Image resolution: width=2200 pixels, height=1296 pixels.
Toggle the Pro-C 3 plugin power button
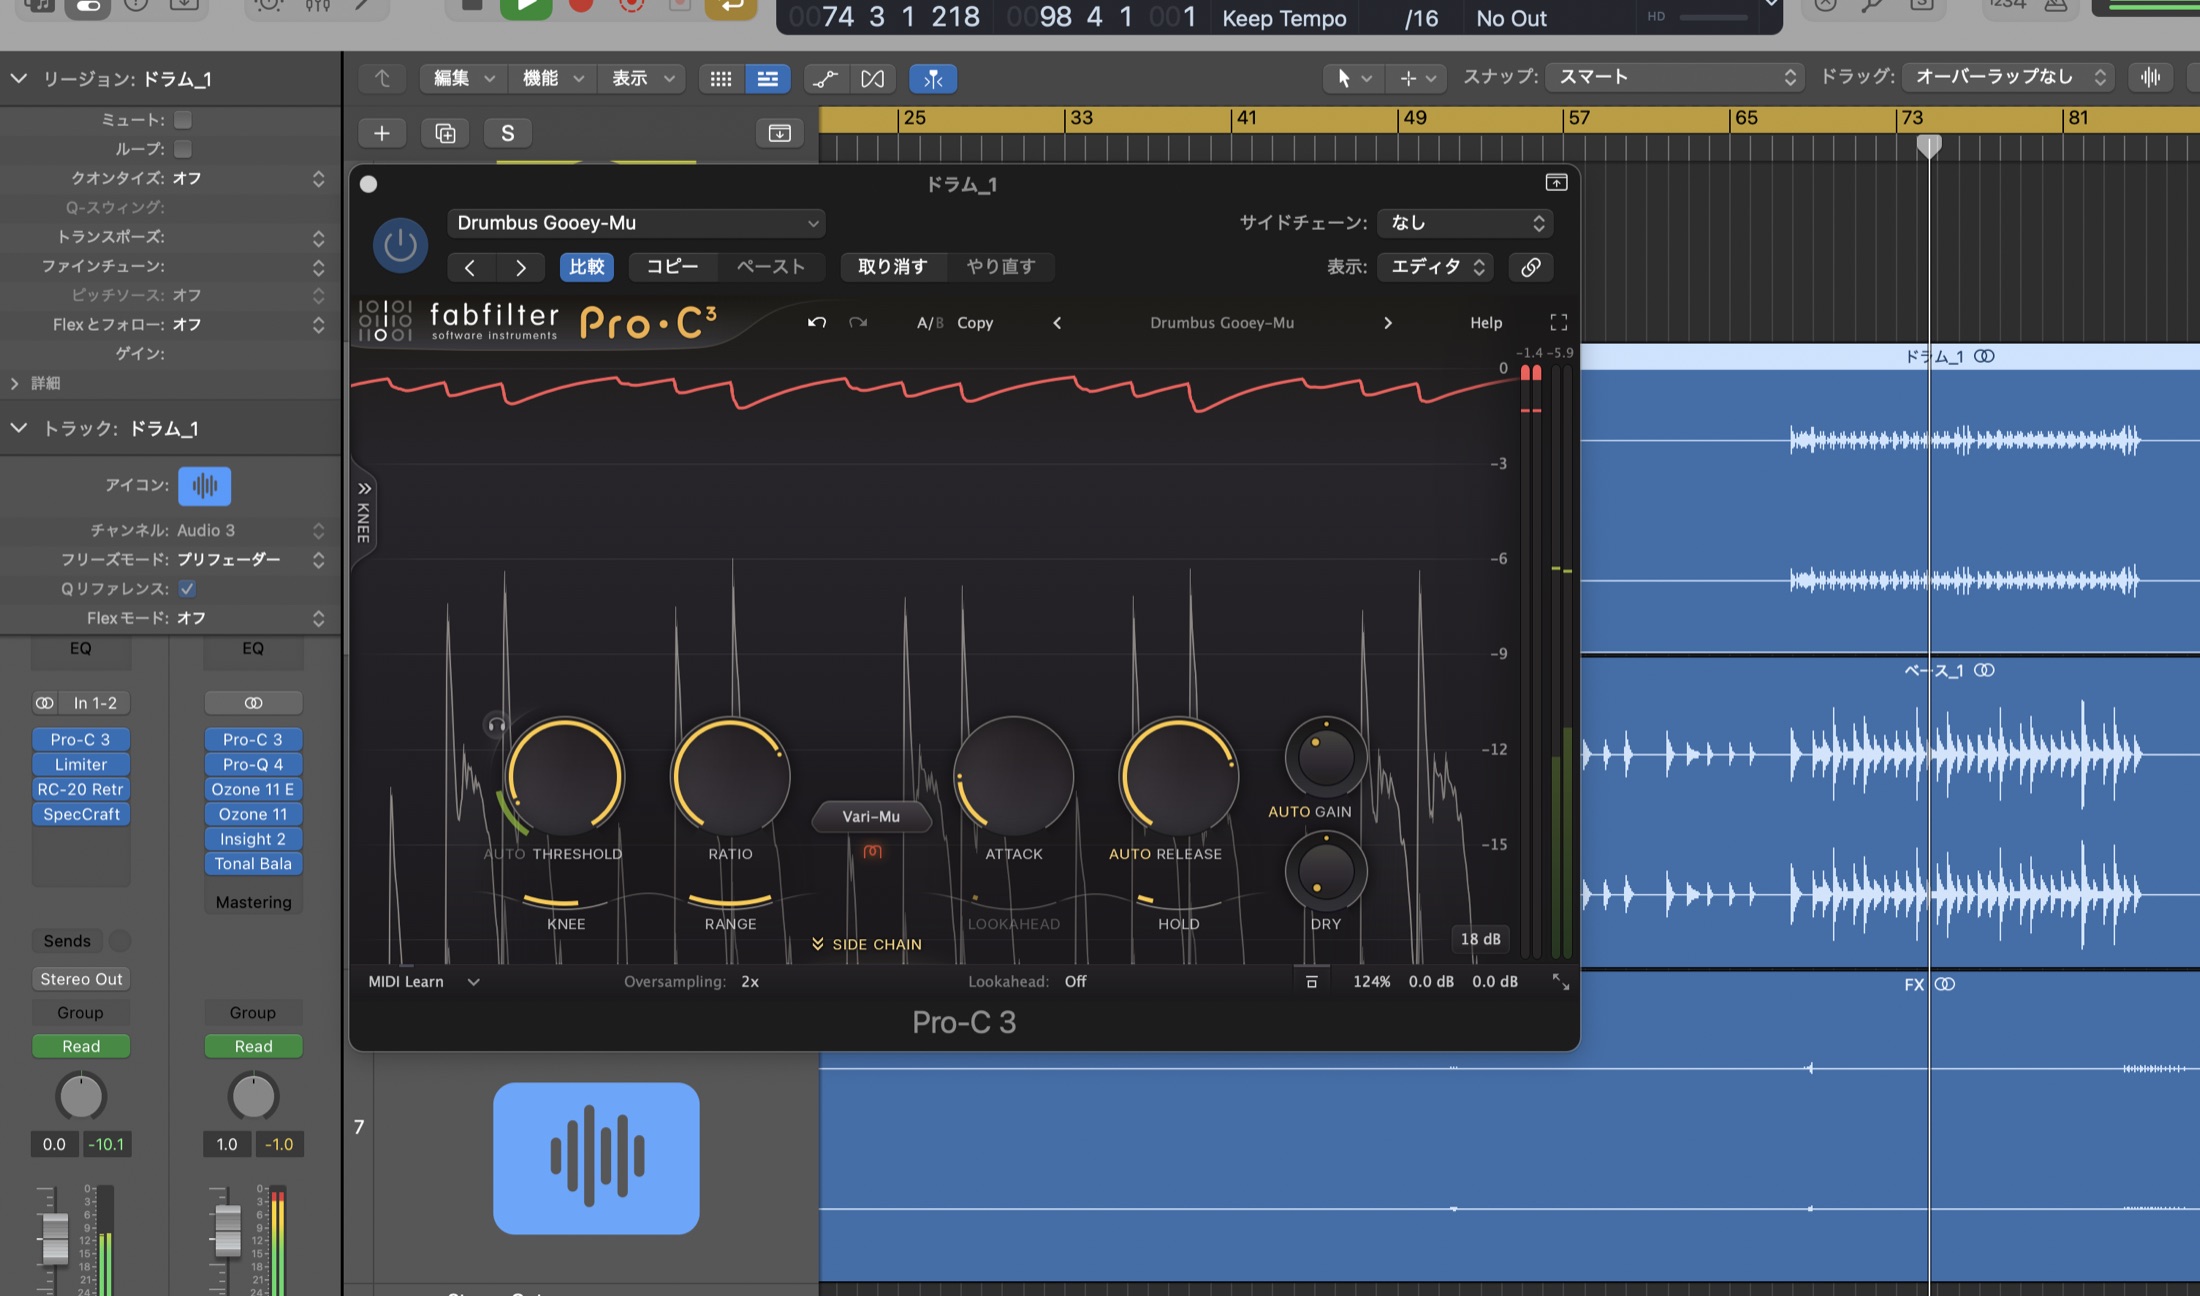point(400,245)
